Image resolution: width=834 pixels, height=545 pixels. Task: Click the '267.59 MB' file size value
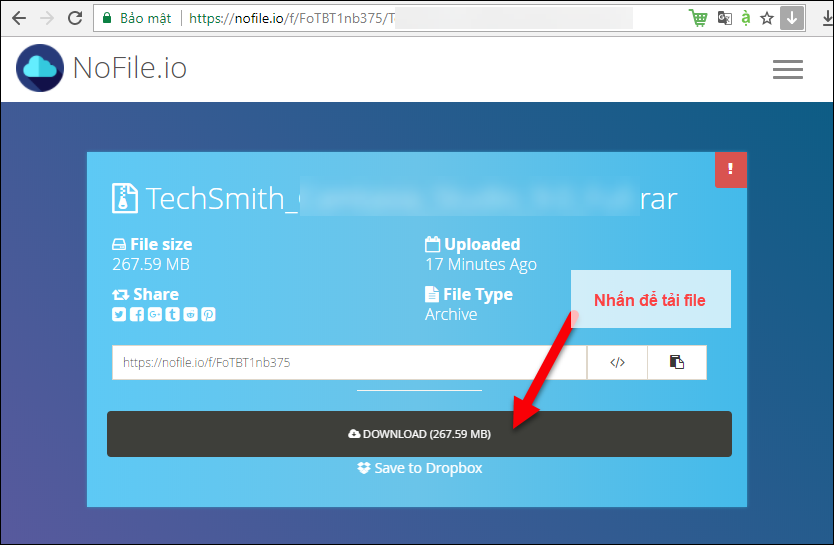(151, 264)
